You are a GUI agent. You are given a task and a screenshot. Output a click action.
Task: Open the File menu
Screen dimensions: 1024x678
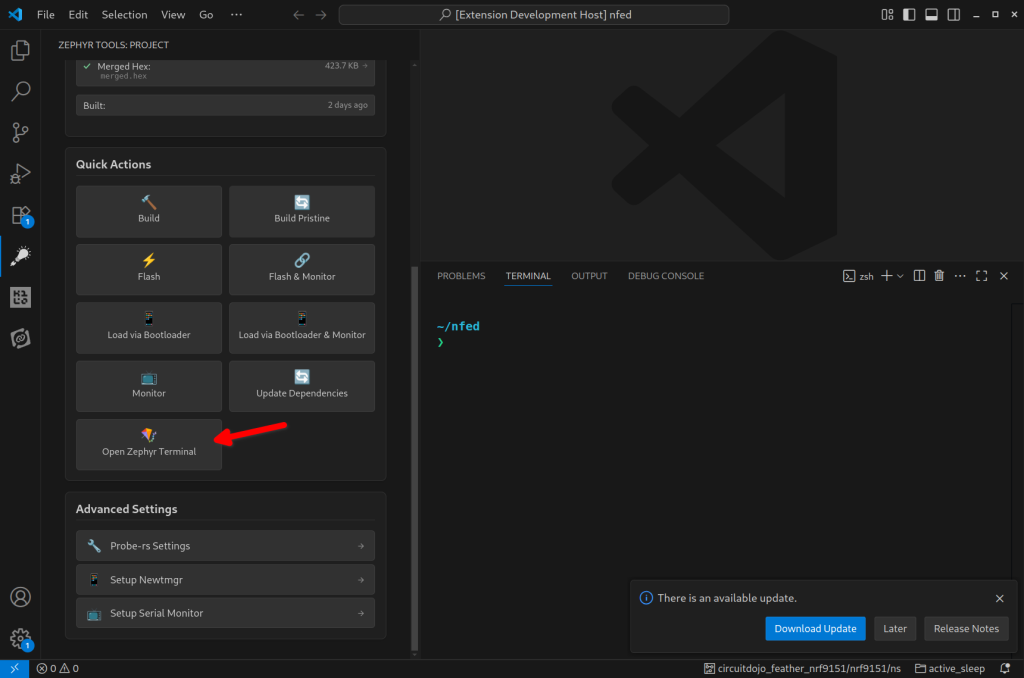point(46,14)
